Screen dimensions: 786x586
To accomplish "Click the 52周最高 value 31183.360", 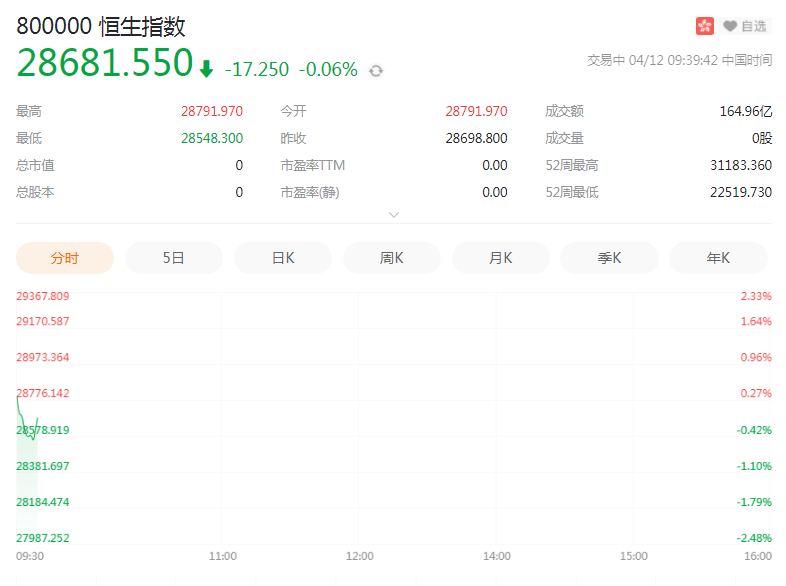I will click(741, 165).
